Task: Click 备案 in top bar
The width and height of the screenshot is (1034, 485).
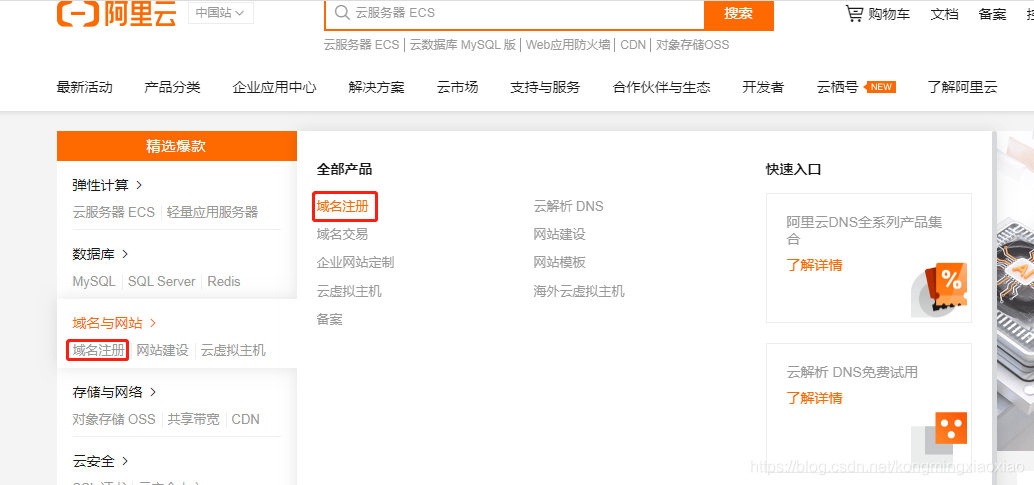Action: coord(992,14)
